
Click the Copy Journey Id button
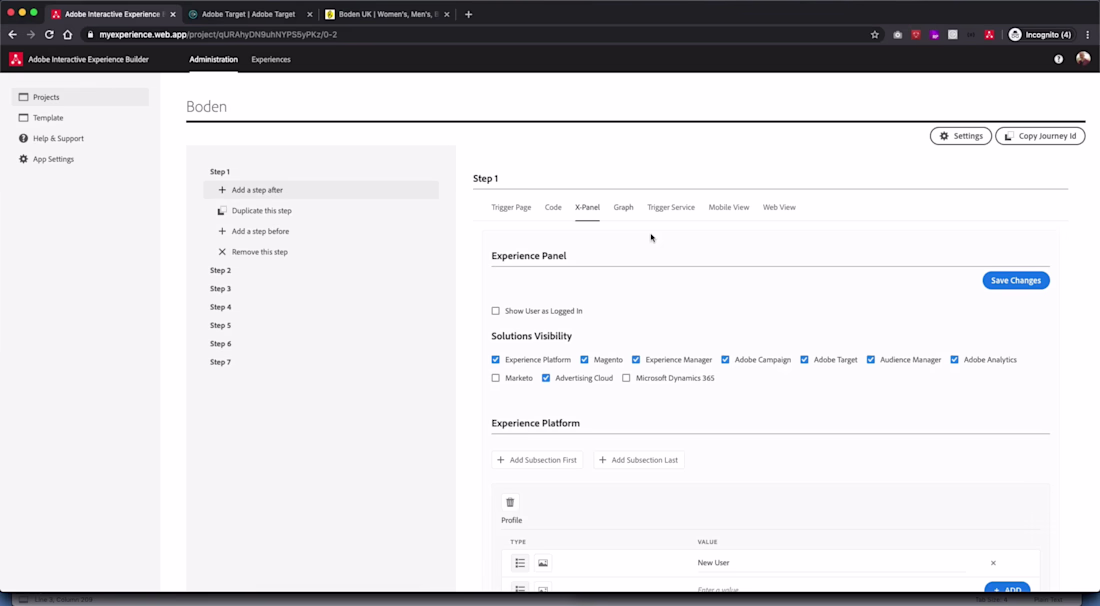[1040, 136]
